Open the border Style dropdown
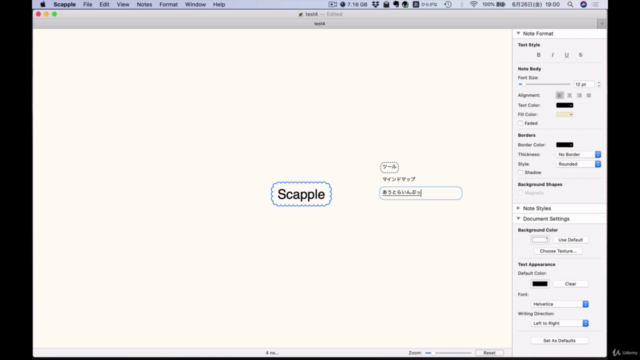 [x=578, y=164]
